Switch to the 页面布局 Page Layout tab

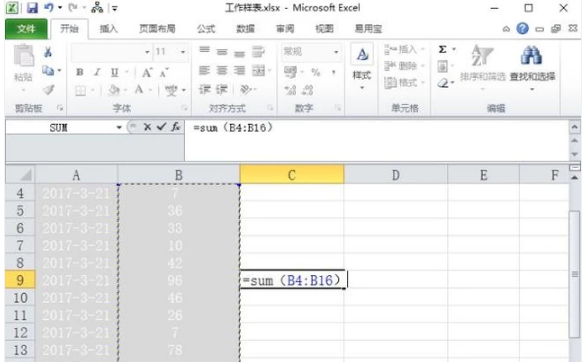point(157,29)
